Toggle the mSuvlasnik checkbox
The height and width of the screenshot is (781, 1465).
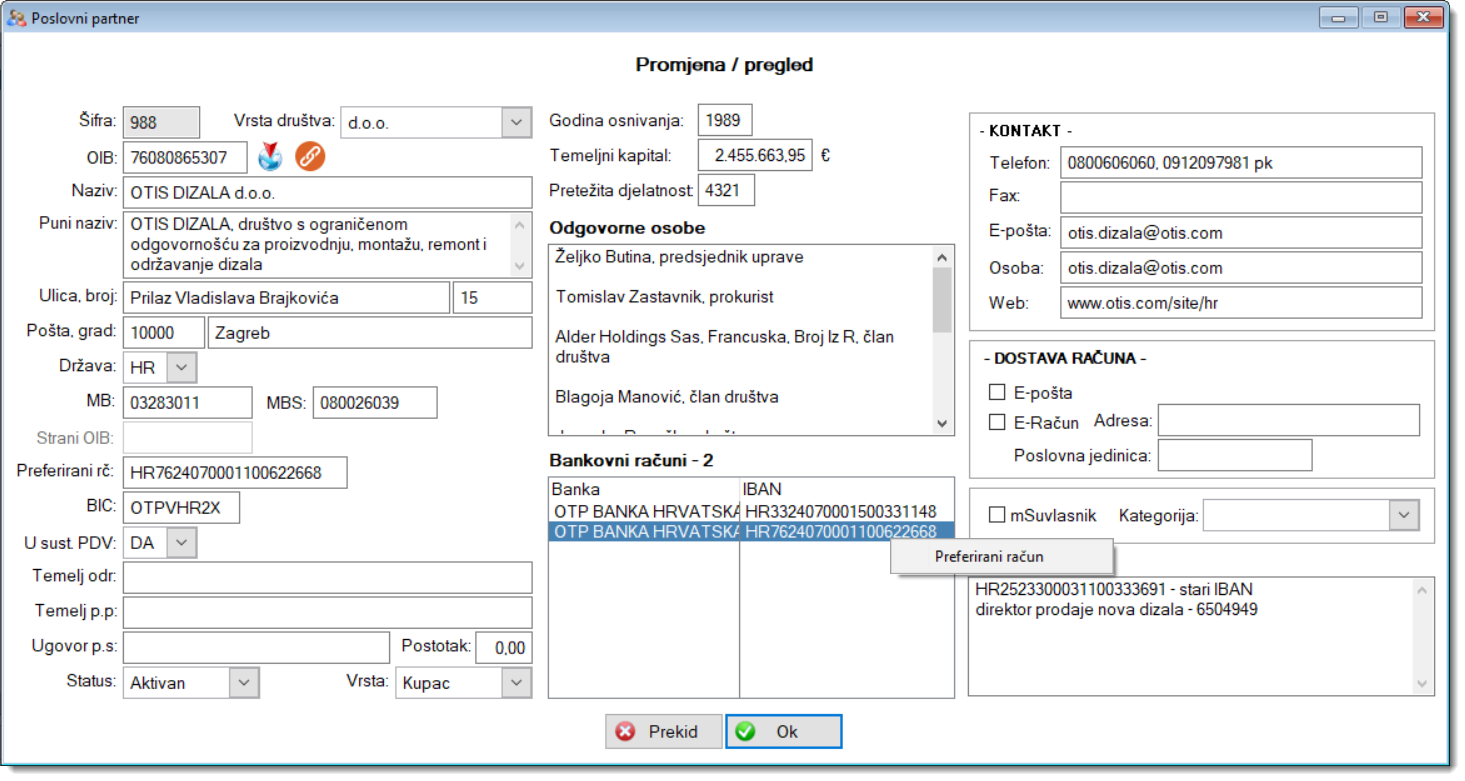pyautogui.click(x=997, y=515)
